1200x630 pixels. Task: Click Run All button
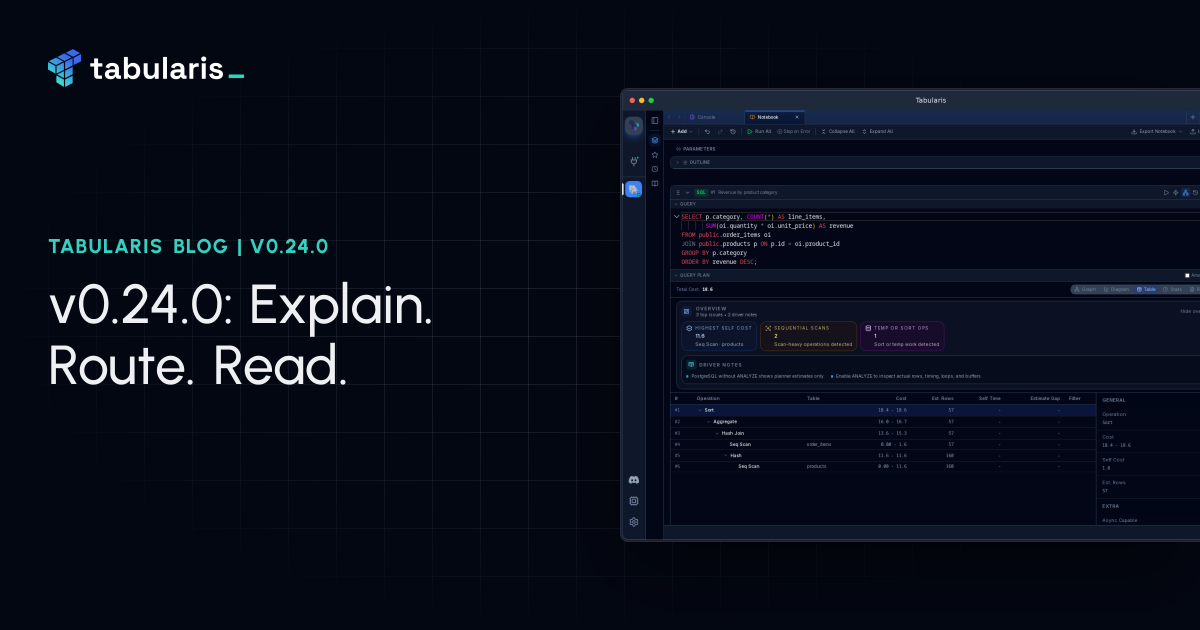coord(759,131)
